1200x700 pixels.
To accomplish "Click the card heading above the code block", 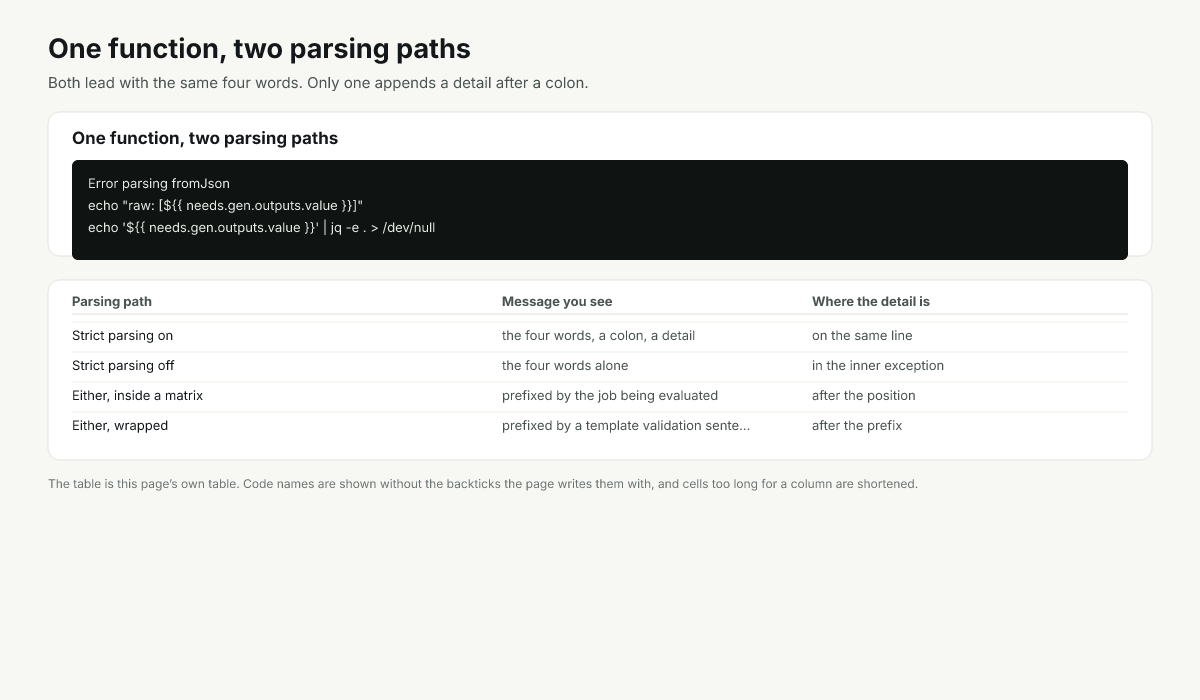I will pos(205,138).
